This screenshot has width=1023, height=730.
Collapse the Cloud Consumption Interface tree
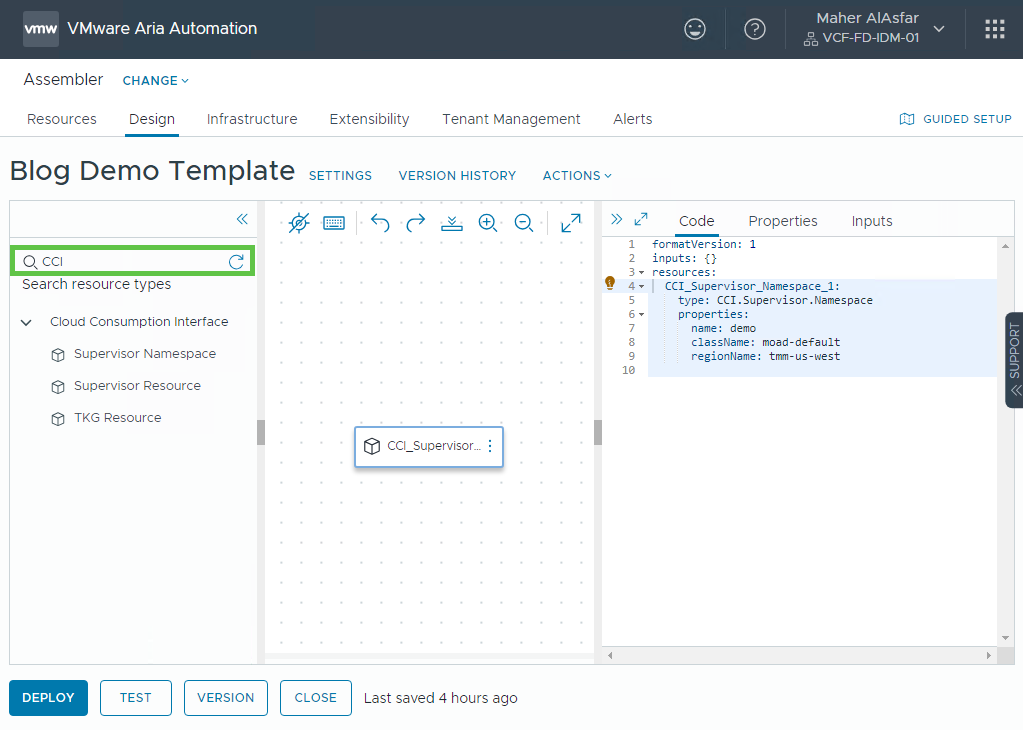coord(26,322)
